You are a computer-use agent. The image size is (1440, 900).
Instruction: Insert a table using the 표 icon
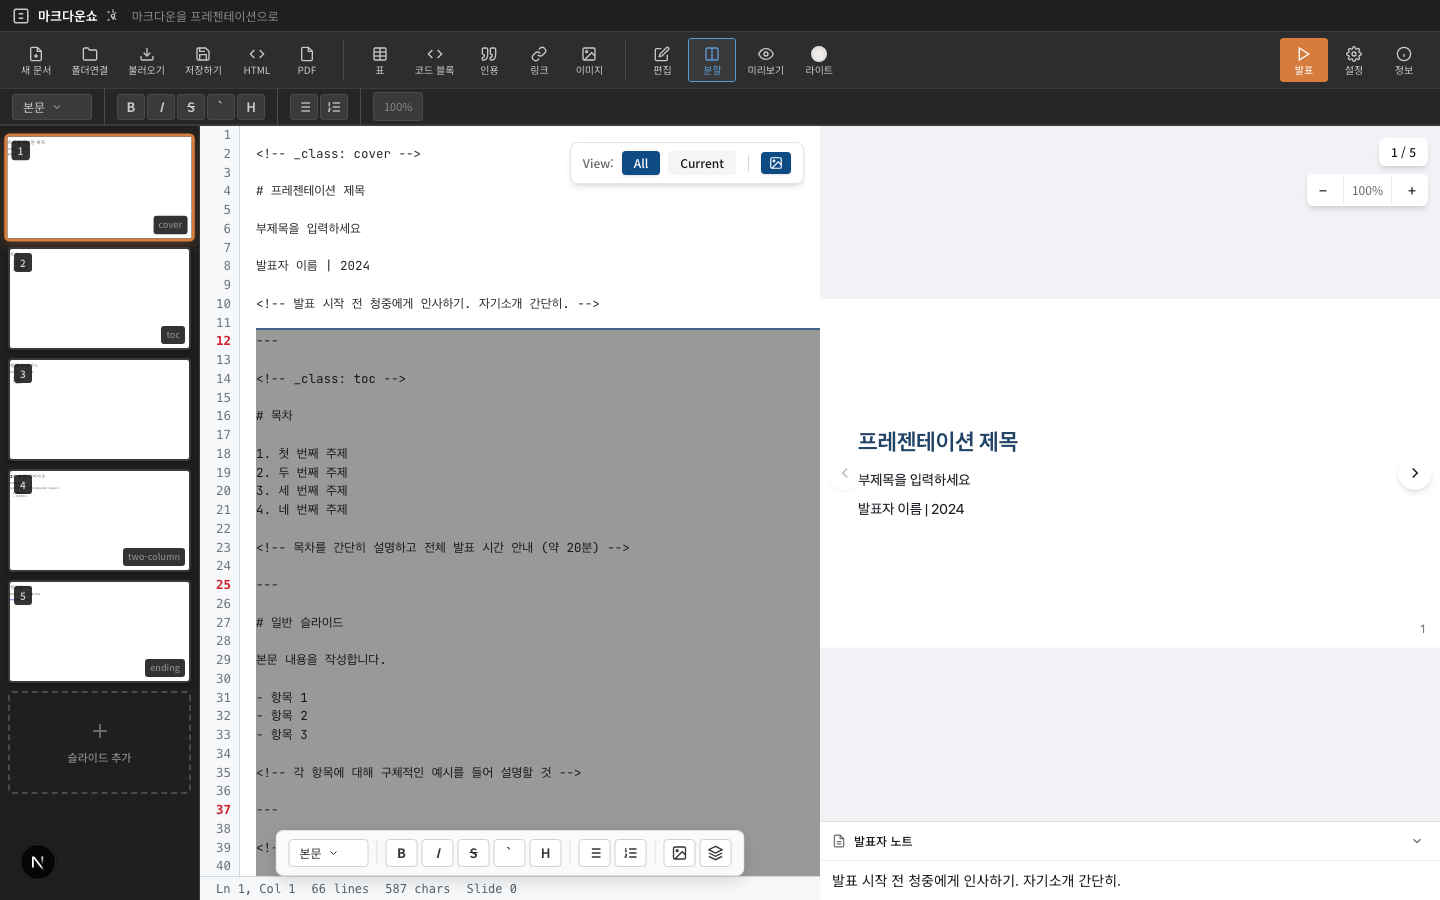[x=380, y=60]
